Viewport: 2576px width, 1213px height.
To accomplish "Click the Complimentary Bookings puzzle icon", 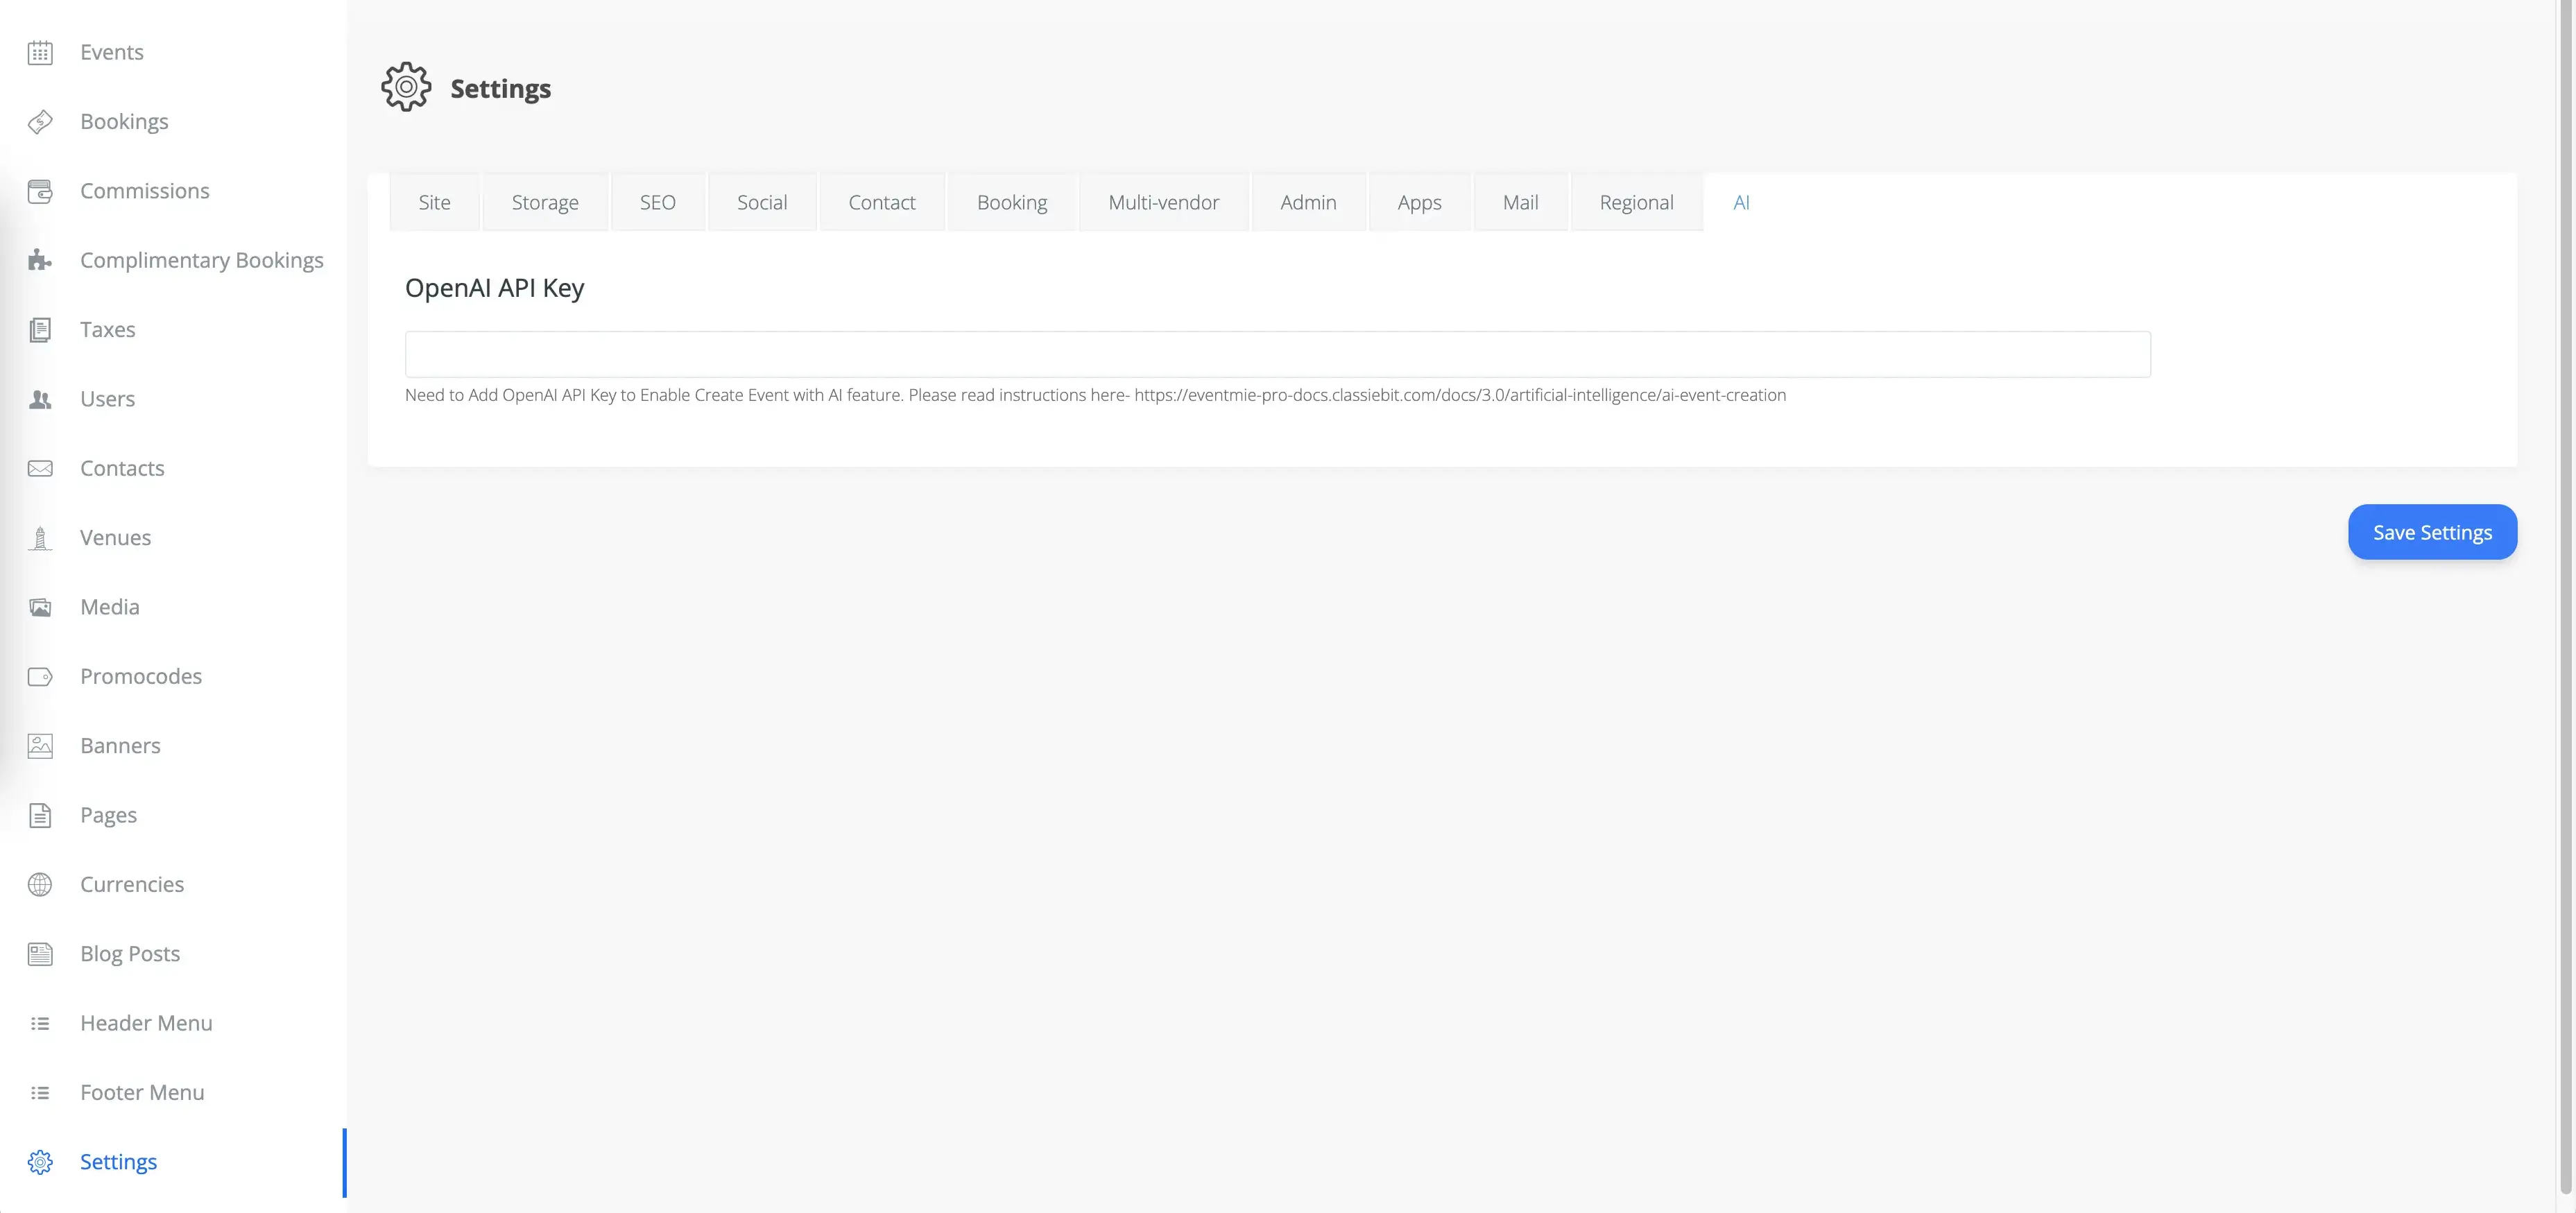I will click(40, 260).
